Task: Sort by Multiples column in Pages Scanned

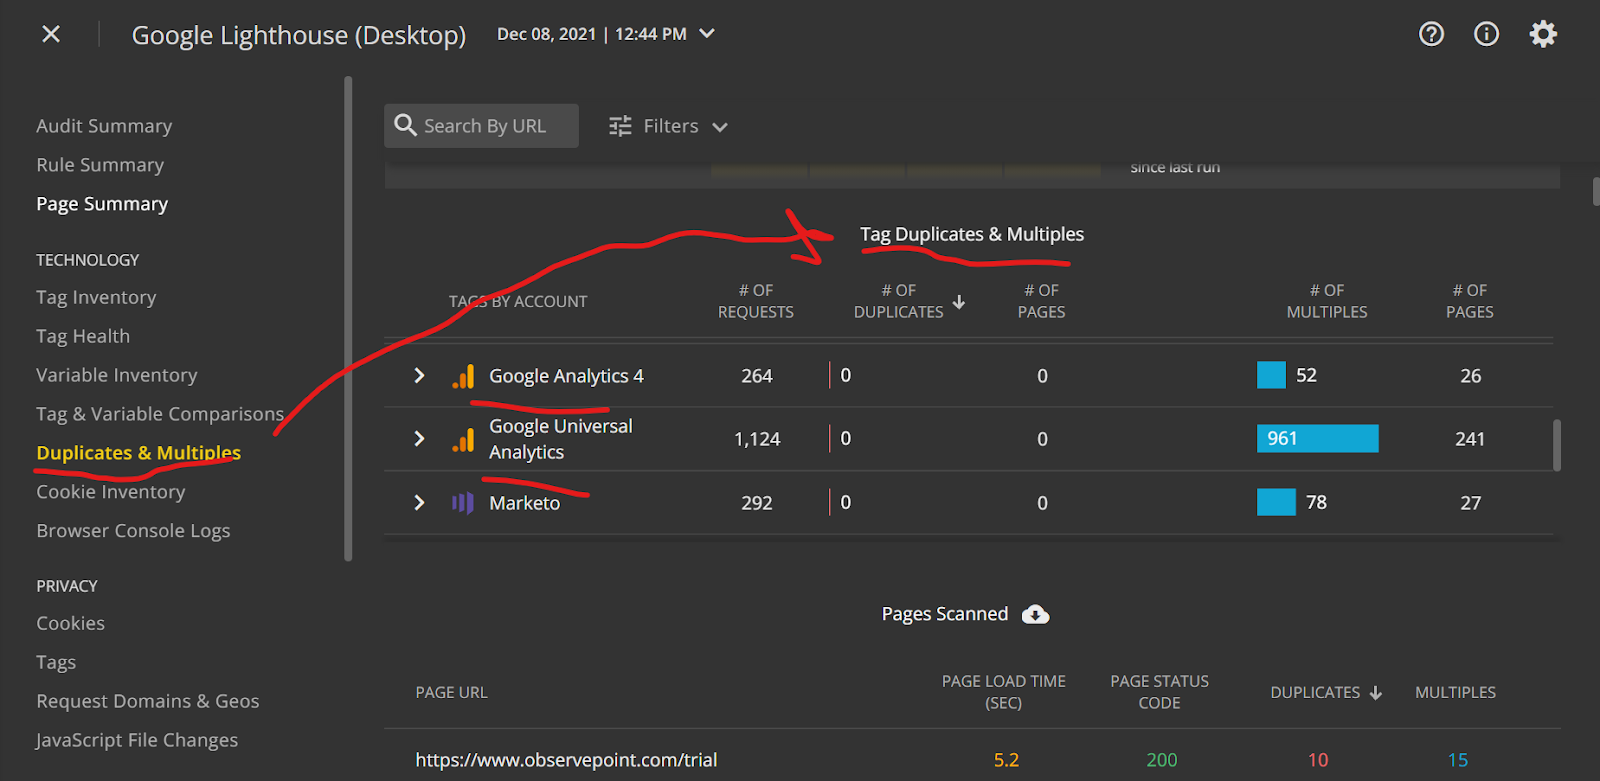Action: [x=1455, y=692]
